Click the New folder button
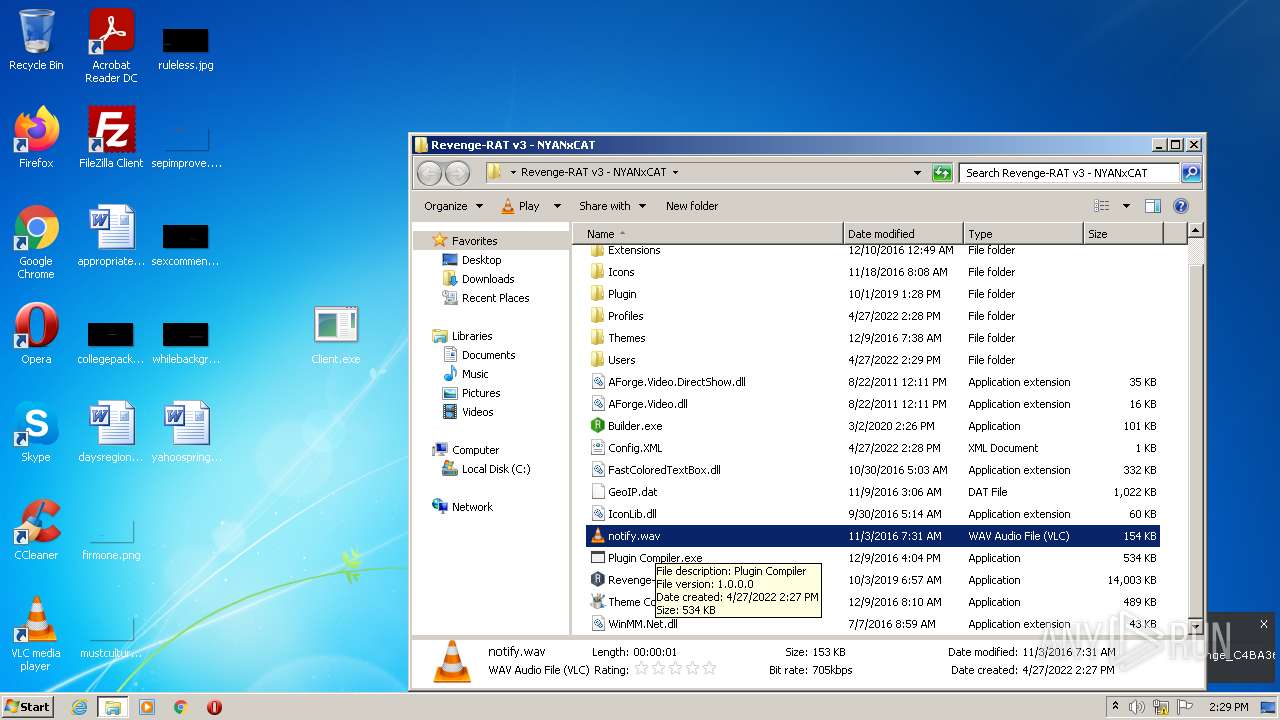 692,206
